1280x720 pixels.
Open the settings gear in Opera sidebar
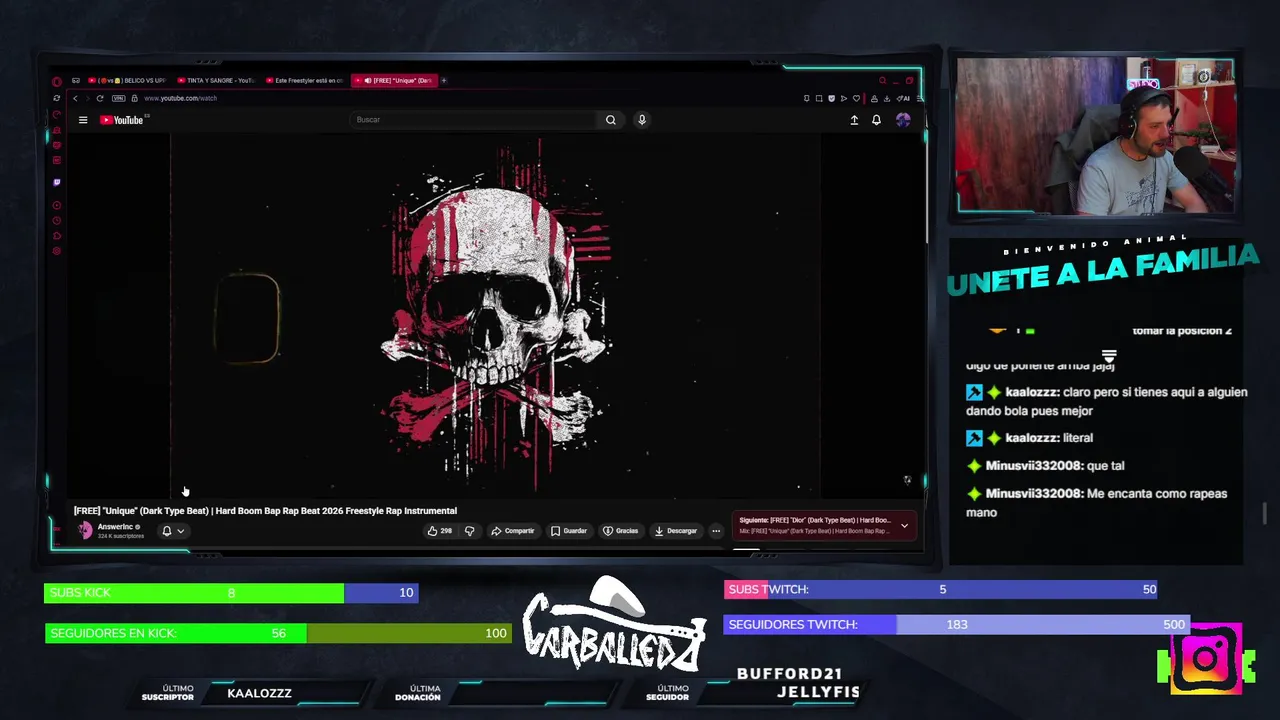tap(57, 251)
